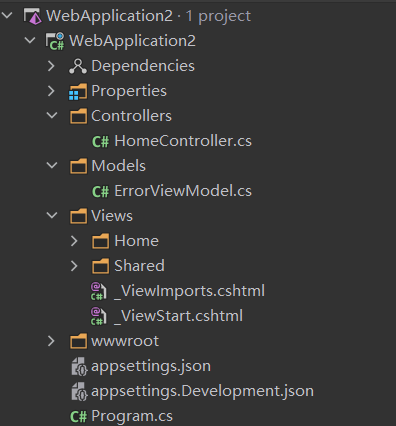Click the Razor icon beside _ViewImports.cshtml

click(x=99, y=291)
